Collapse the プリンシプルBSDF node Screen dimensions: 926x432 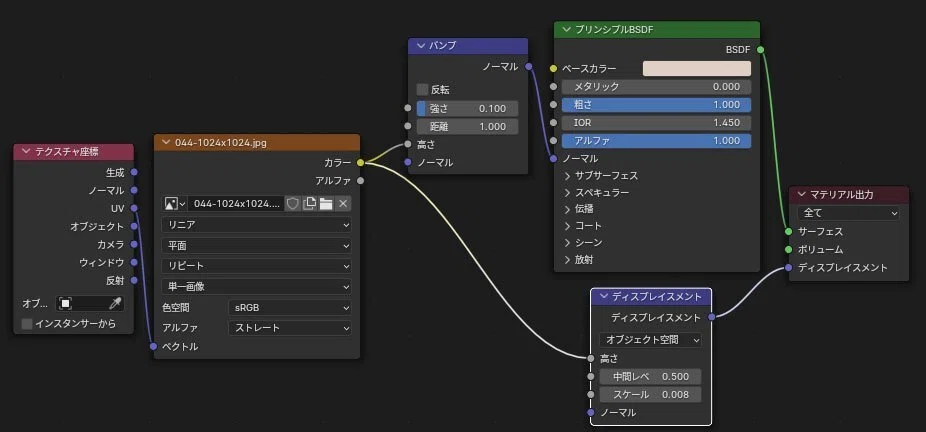(567, 30)
